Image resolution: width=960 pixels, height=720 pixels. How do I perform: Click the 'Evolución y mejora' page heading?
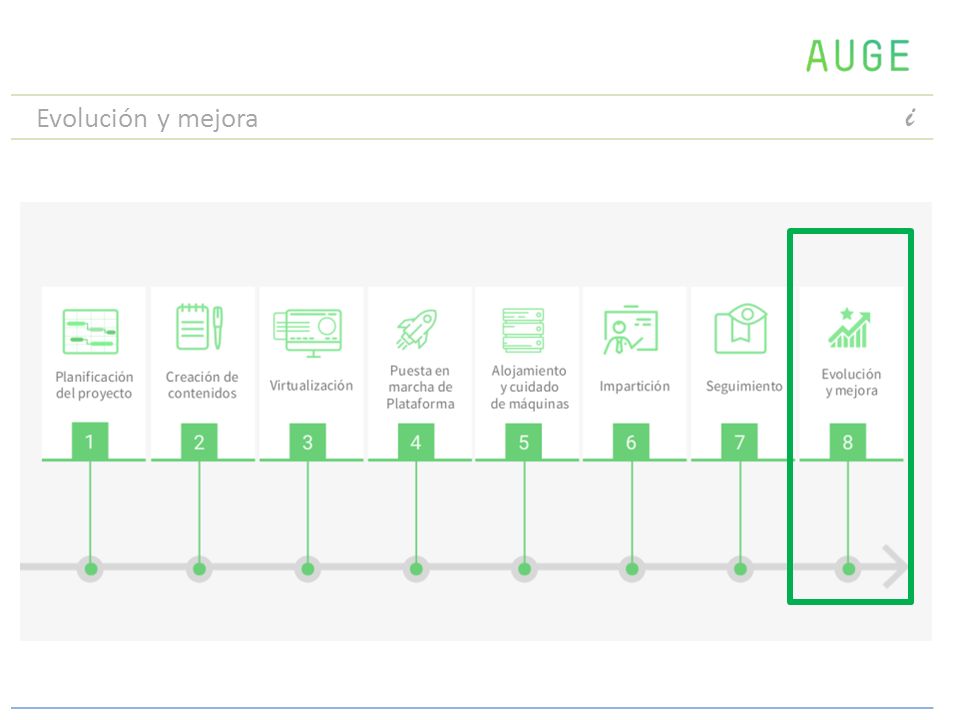[147, 118]
